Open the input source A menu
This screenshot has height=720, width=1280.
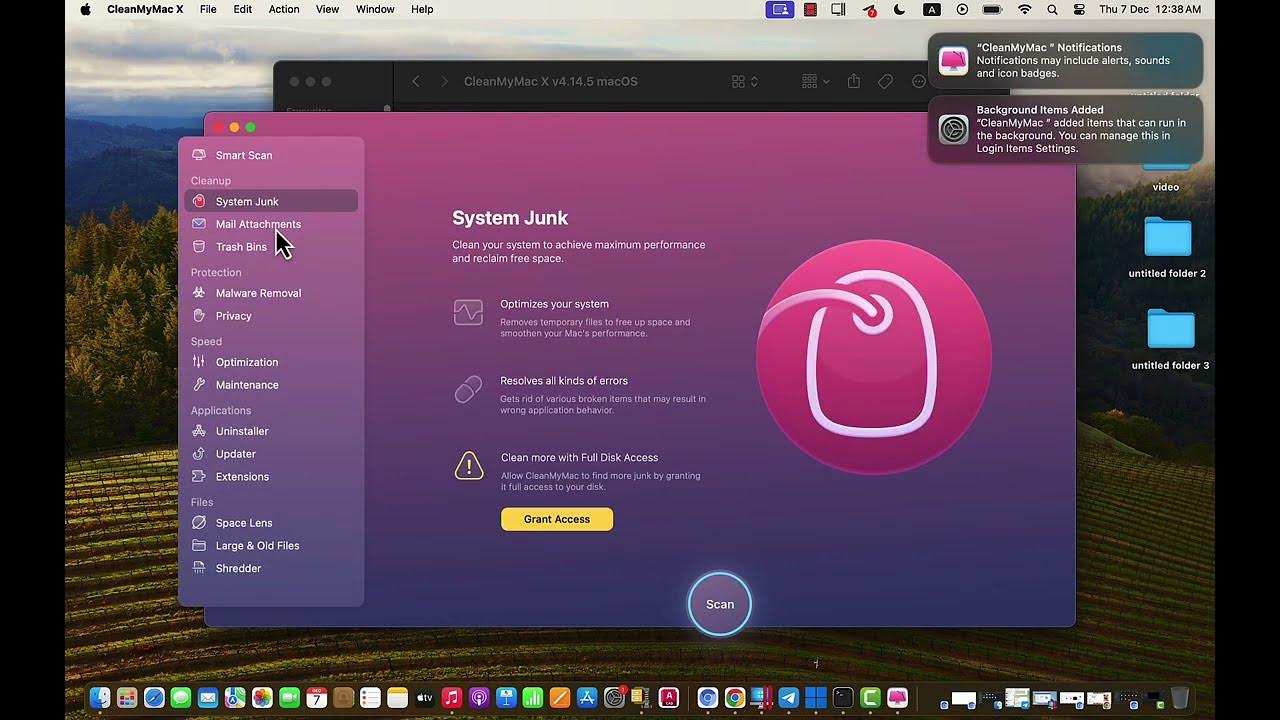932,9
